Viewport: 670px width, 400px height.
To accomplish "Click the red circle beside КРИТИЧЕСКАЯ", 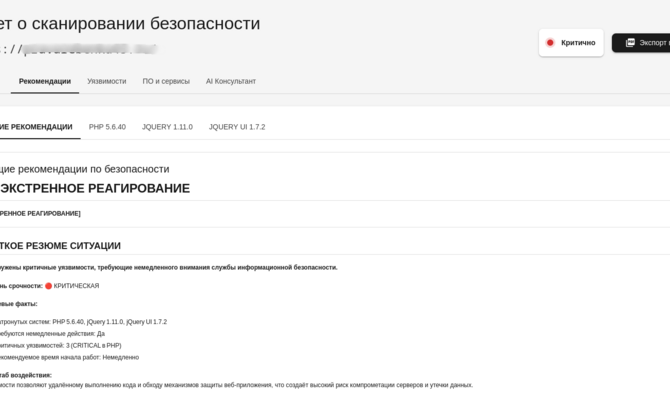I will point(49,286).
